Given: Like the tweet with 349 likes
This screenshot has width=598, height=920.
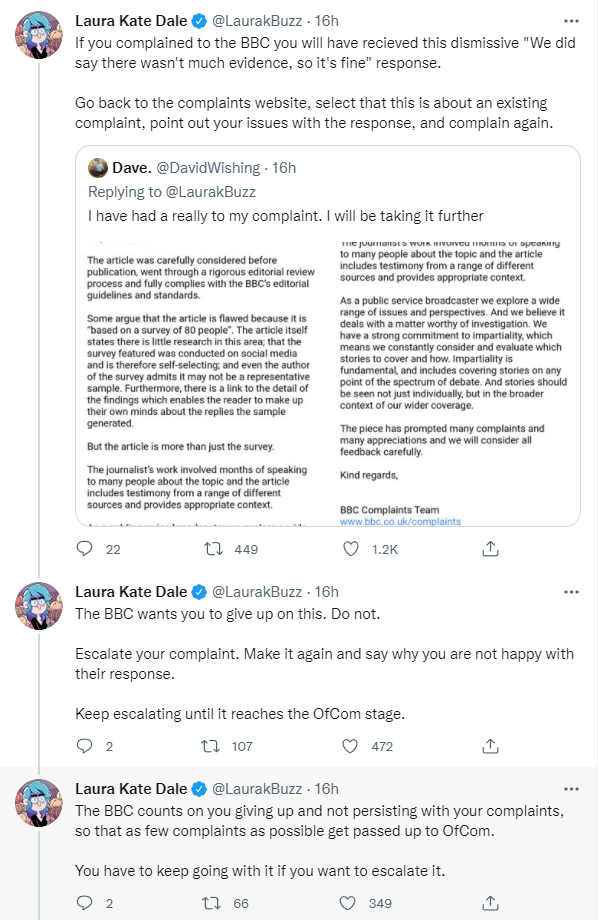Looking at the screenshot, I should (348, 904).
